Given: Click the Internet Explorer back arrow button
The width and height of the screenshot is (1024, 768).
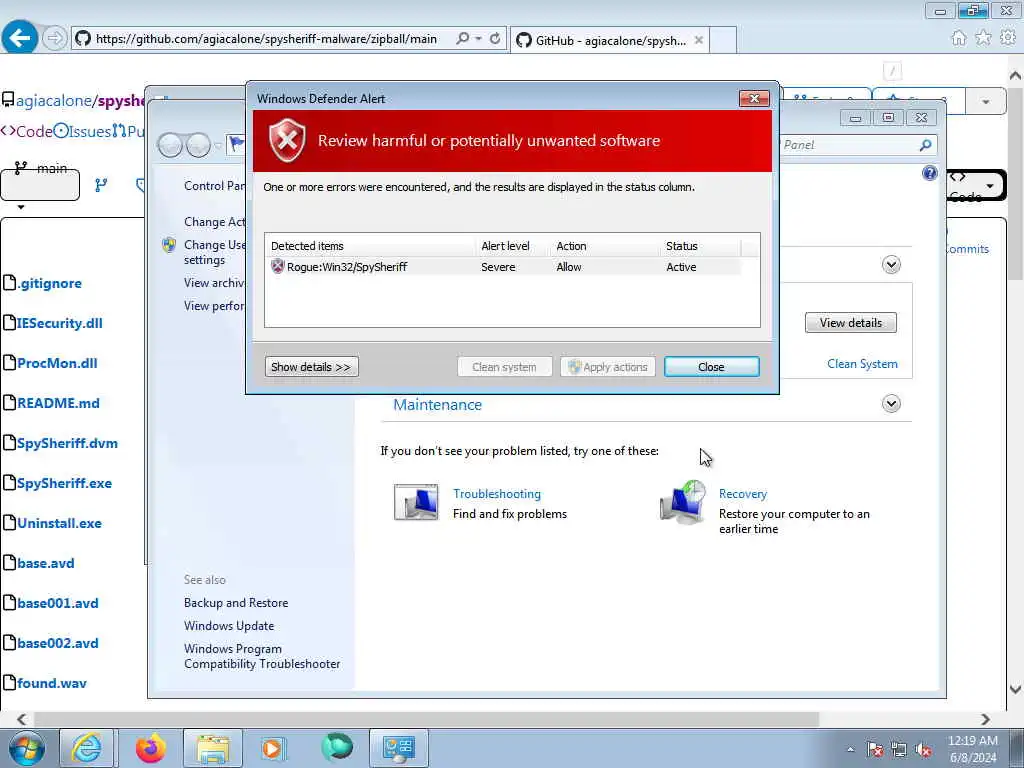Looking at the screenshot, I should coord(20,38).
